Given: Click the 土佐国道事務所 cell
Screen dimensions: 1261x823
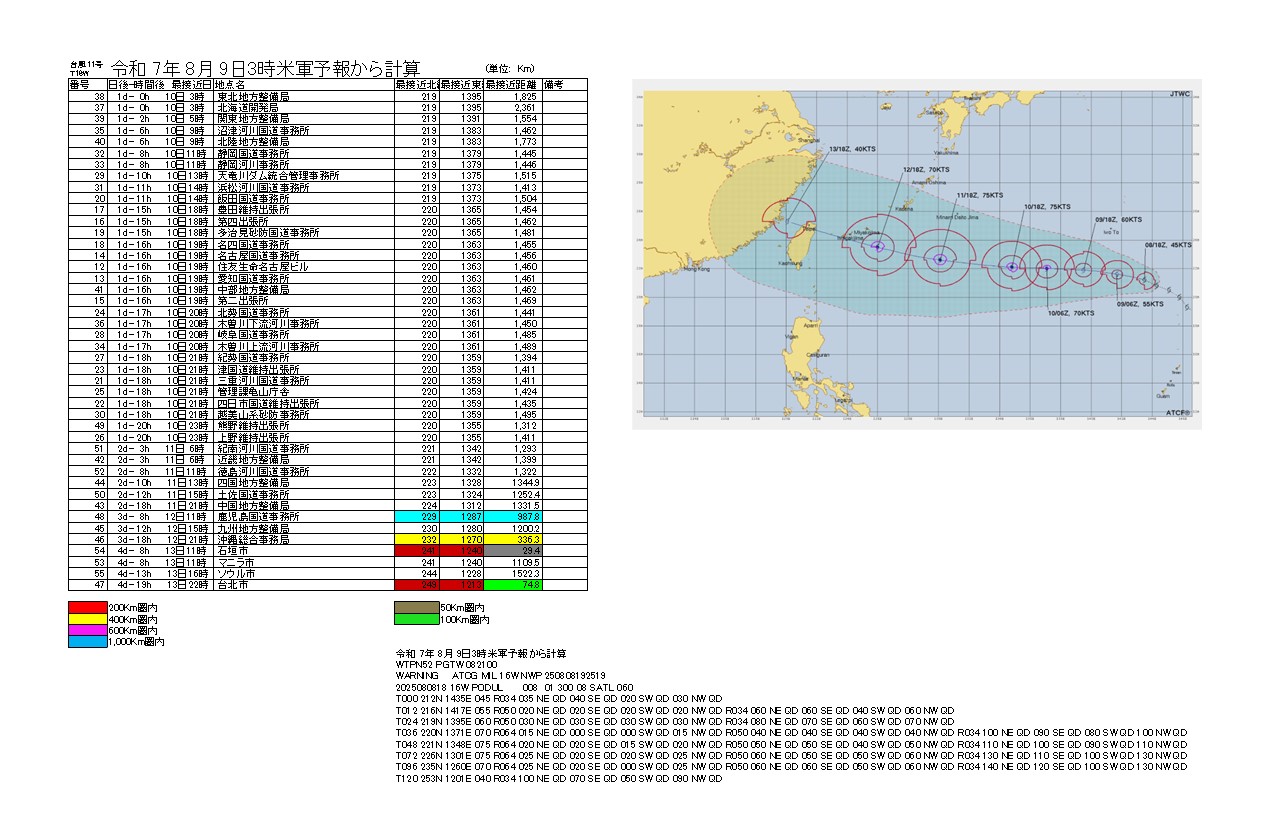Looking at the screenshot, I should pyautogui.click(x=304, y=494).
